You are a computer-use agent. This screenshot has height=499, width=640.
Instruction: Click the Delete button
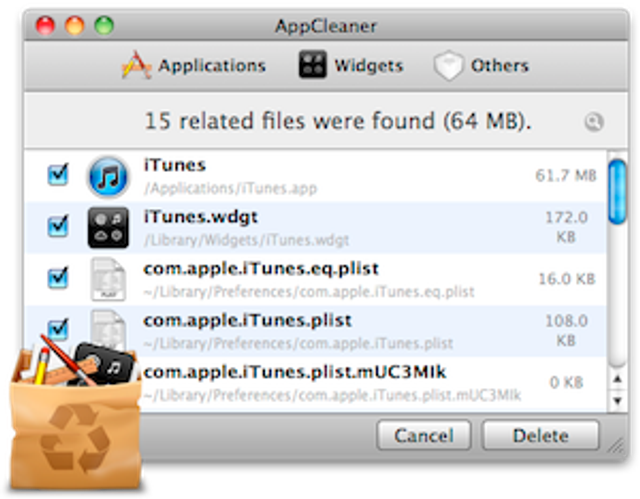pyautogui.click(x=540, y=435)
